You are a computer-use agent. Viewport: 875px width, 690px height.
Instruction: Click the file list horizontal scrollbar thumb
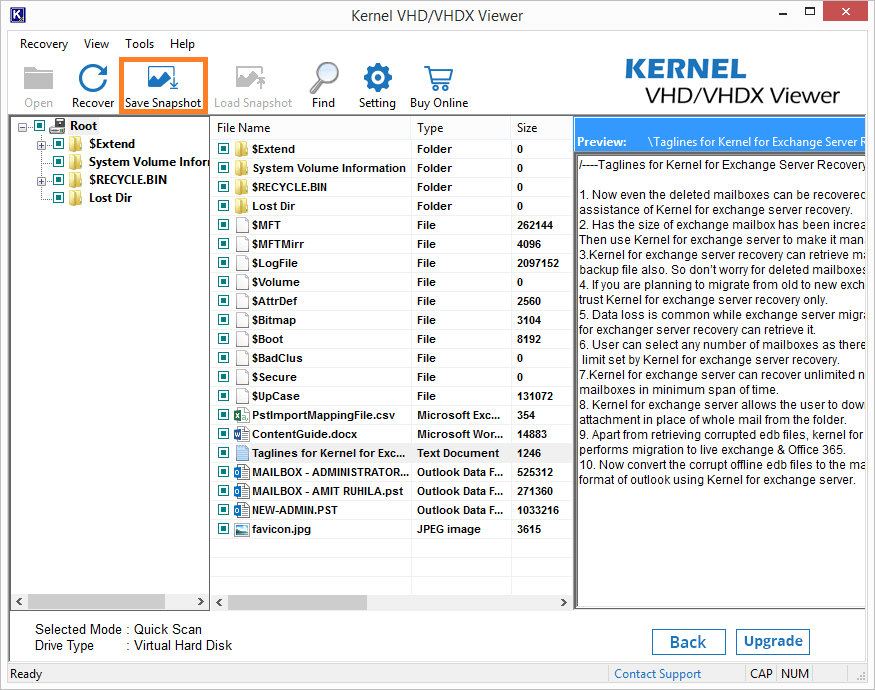click(x=297, y=602)
